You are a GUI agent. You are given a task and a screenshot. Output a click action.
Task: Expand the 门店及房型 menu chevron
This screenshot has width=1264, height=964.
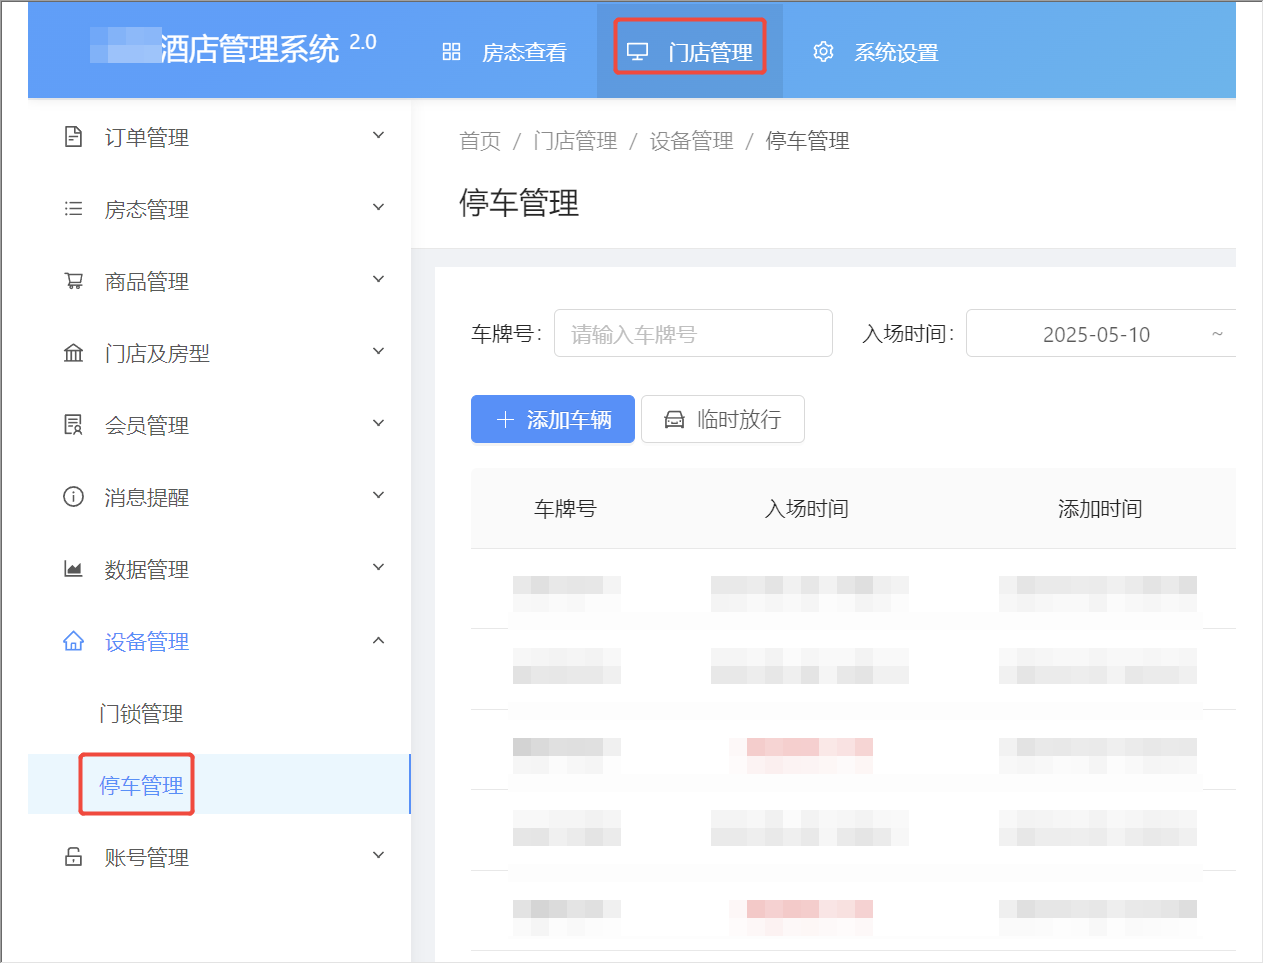[378, 351]
